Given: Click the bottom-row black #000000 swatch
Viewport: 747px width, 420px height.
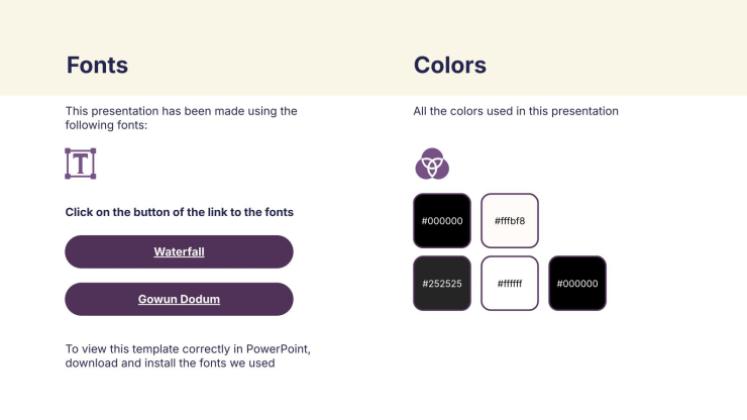Looking at the screenshot, I should point(577,283).
